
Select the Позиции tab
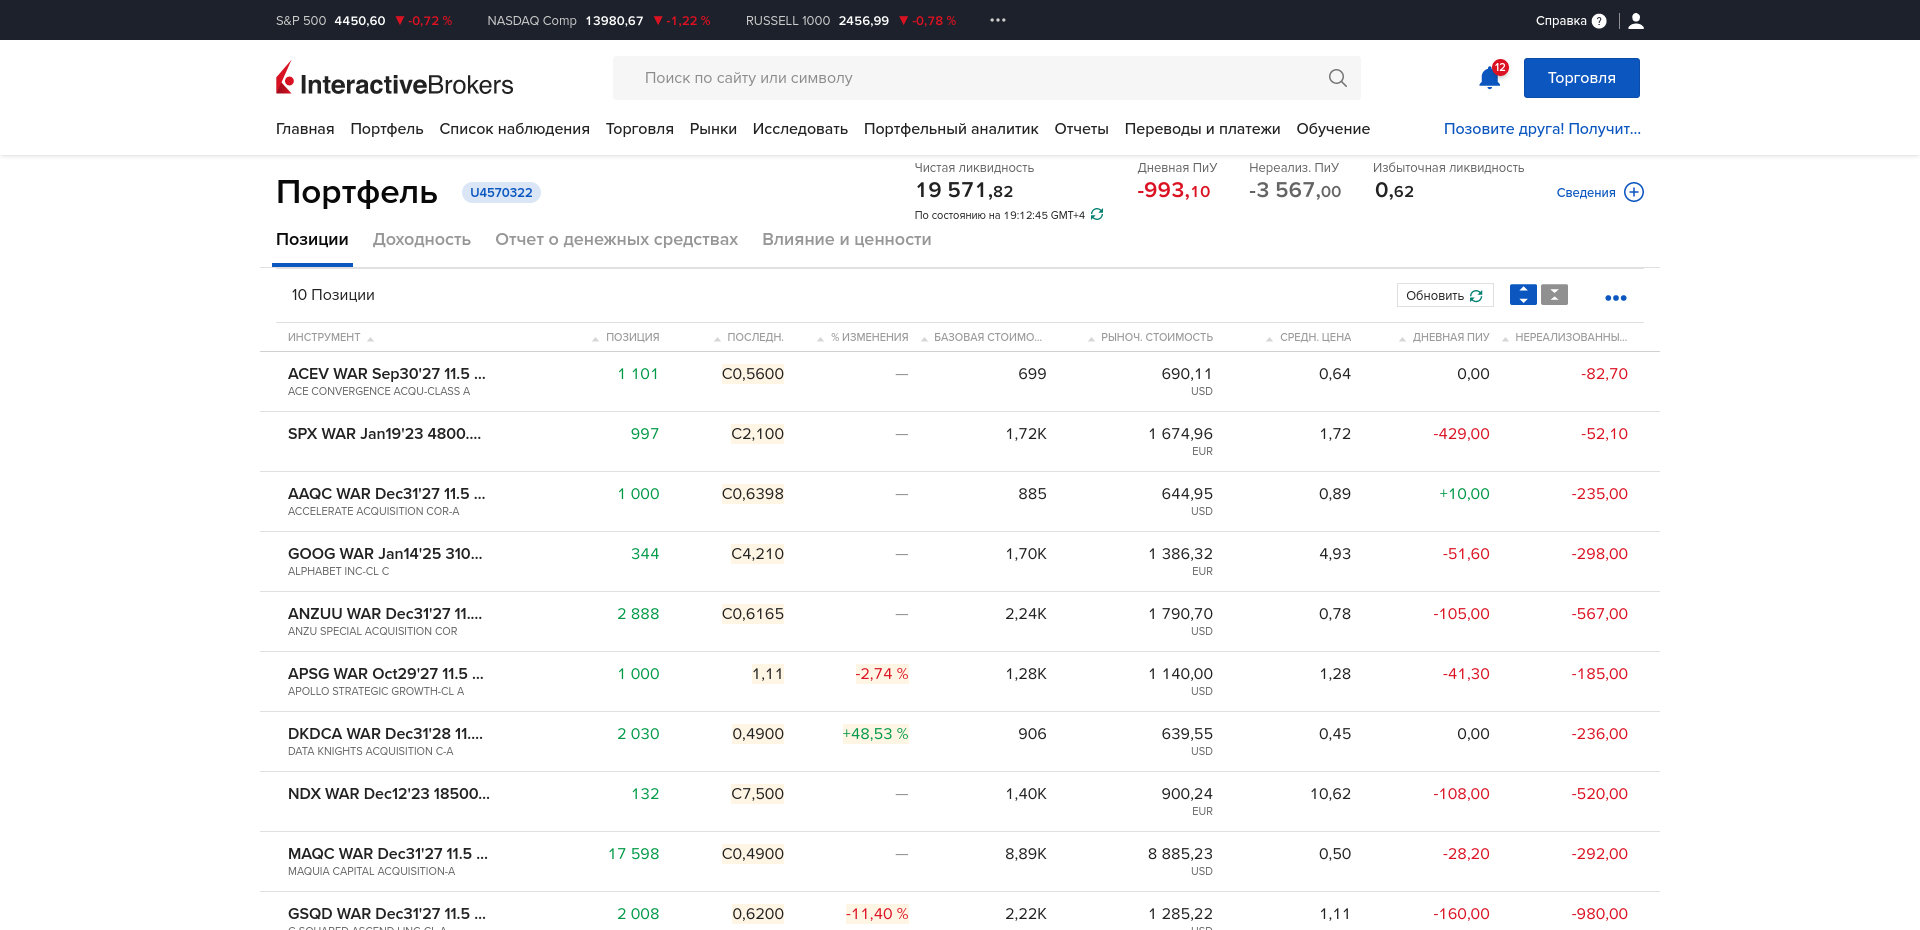(312, 240)
